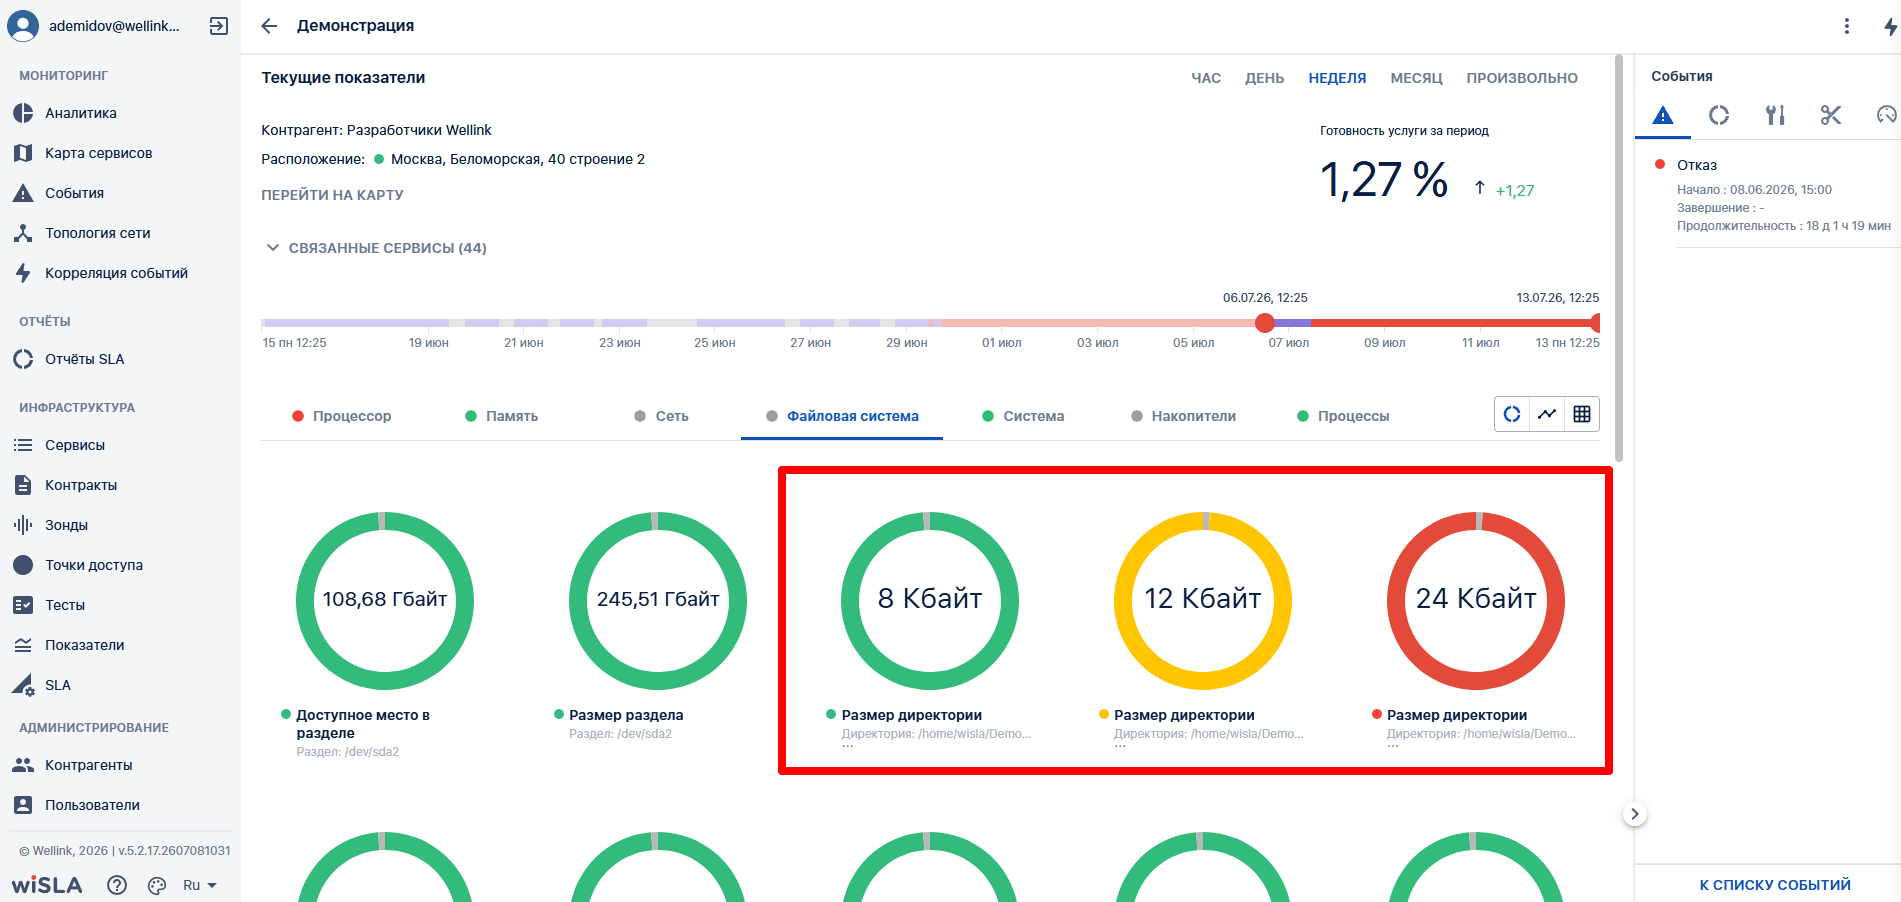Select the scissors icon in События panel

click(x=1831, y=115)
